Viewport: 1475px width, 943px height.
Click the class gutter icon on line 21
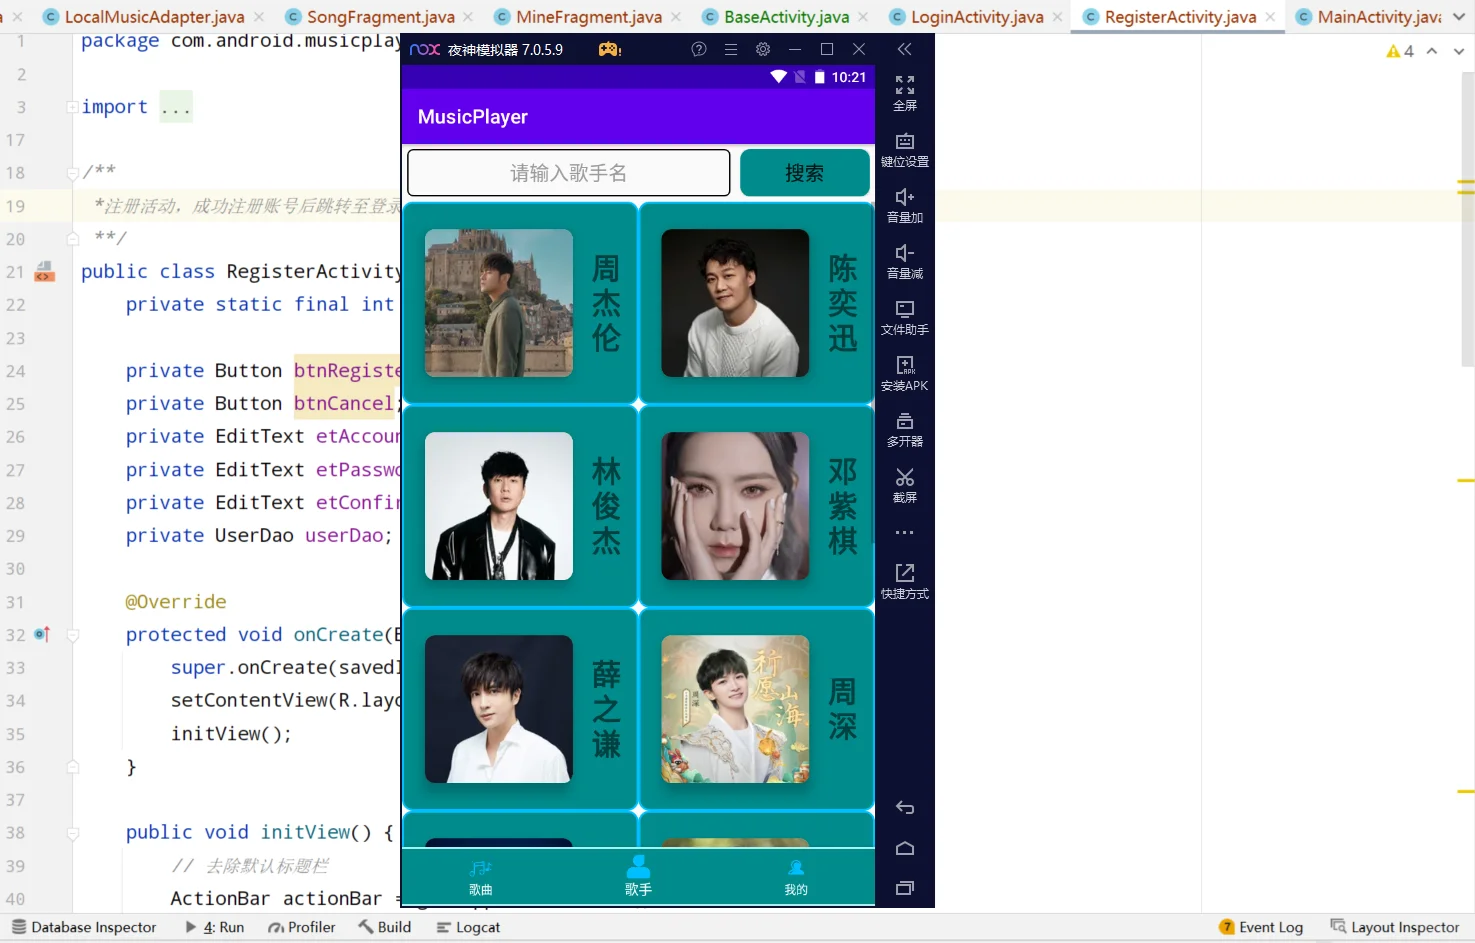[44, 271]
